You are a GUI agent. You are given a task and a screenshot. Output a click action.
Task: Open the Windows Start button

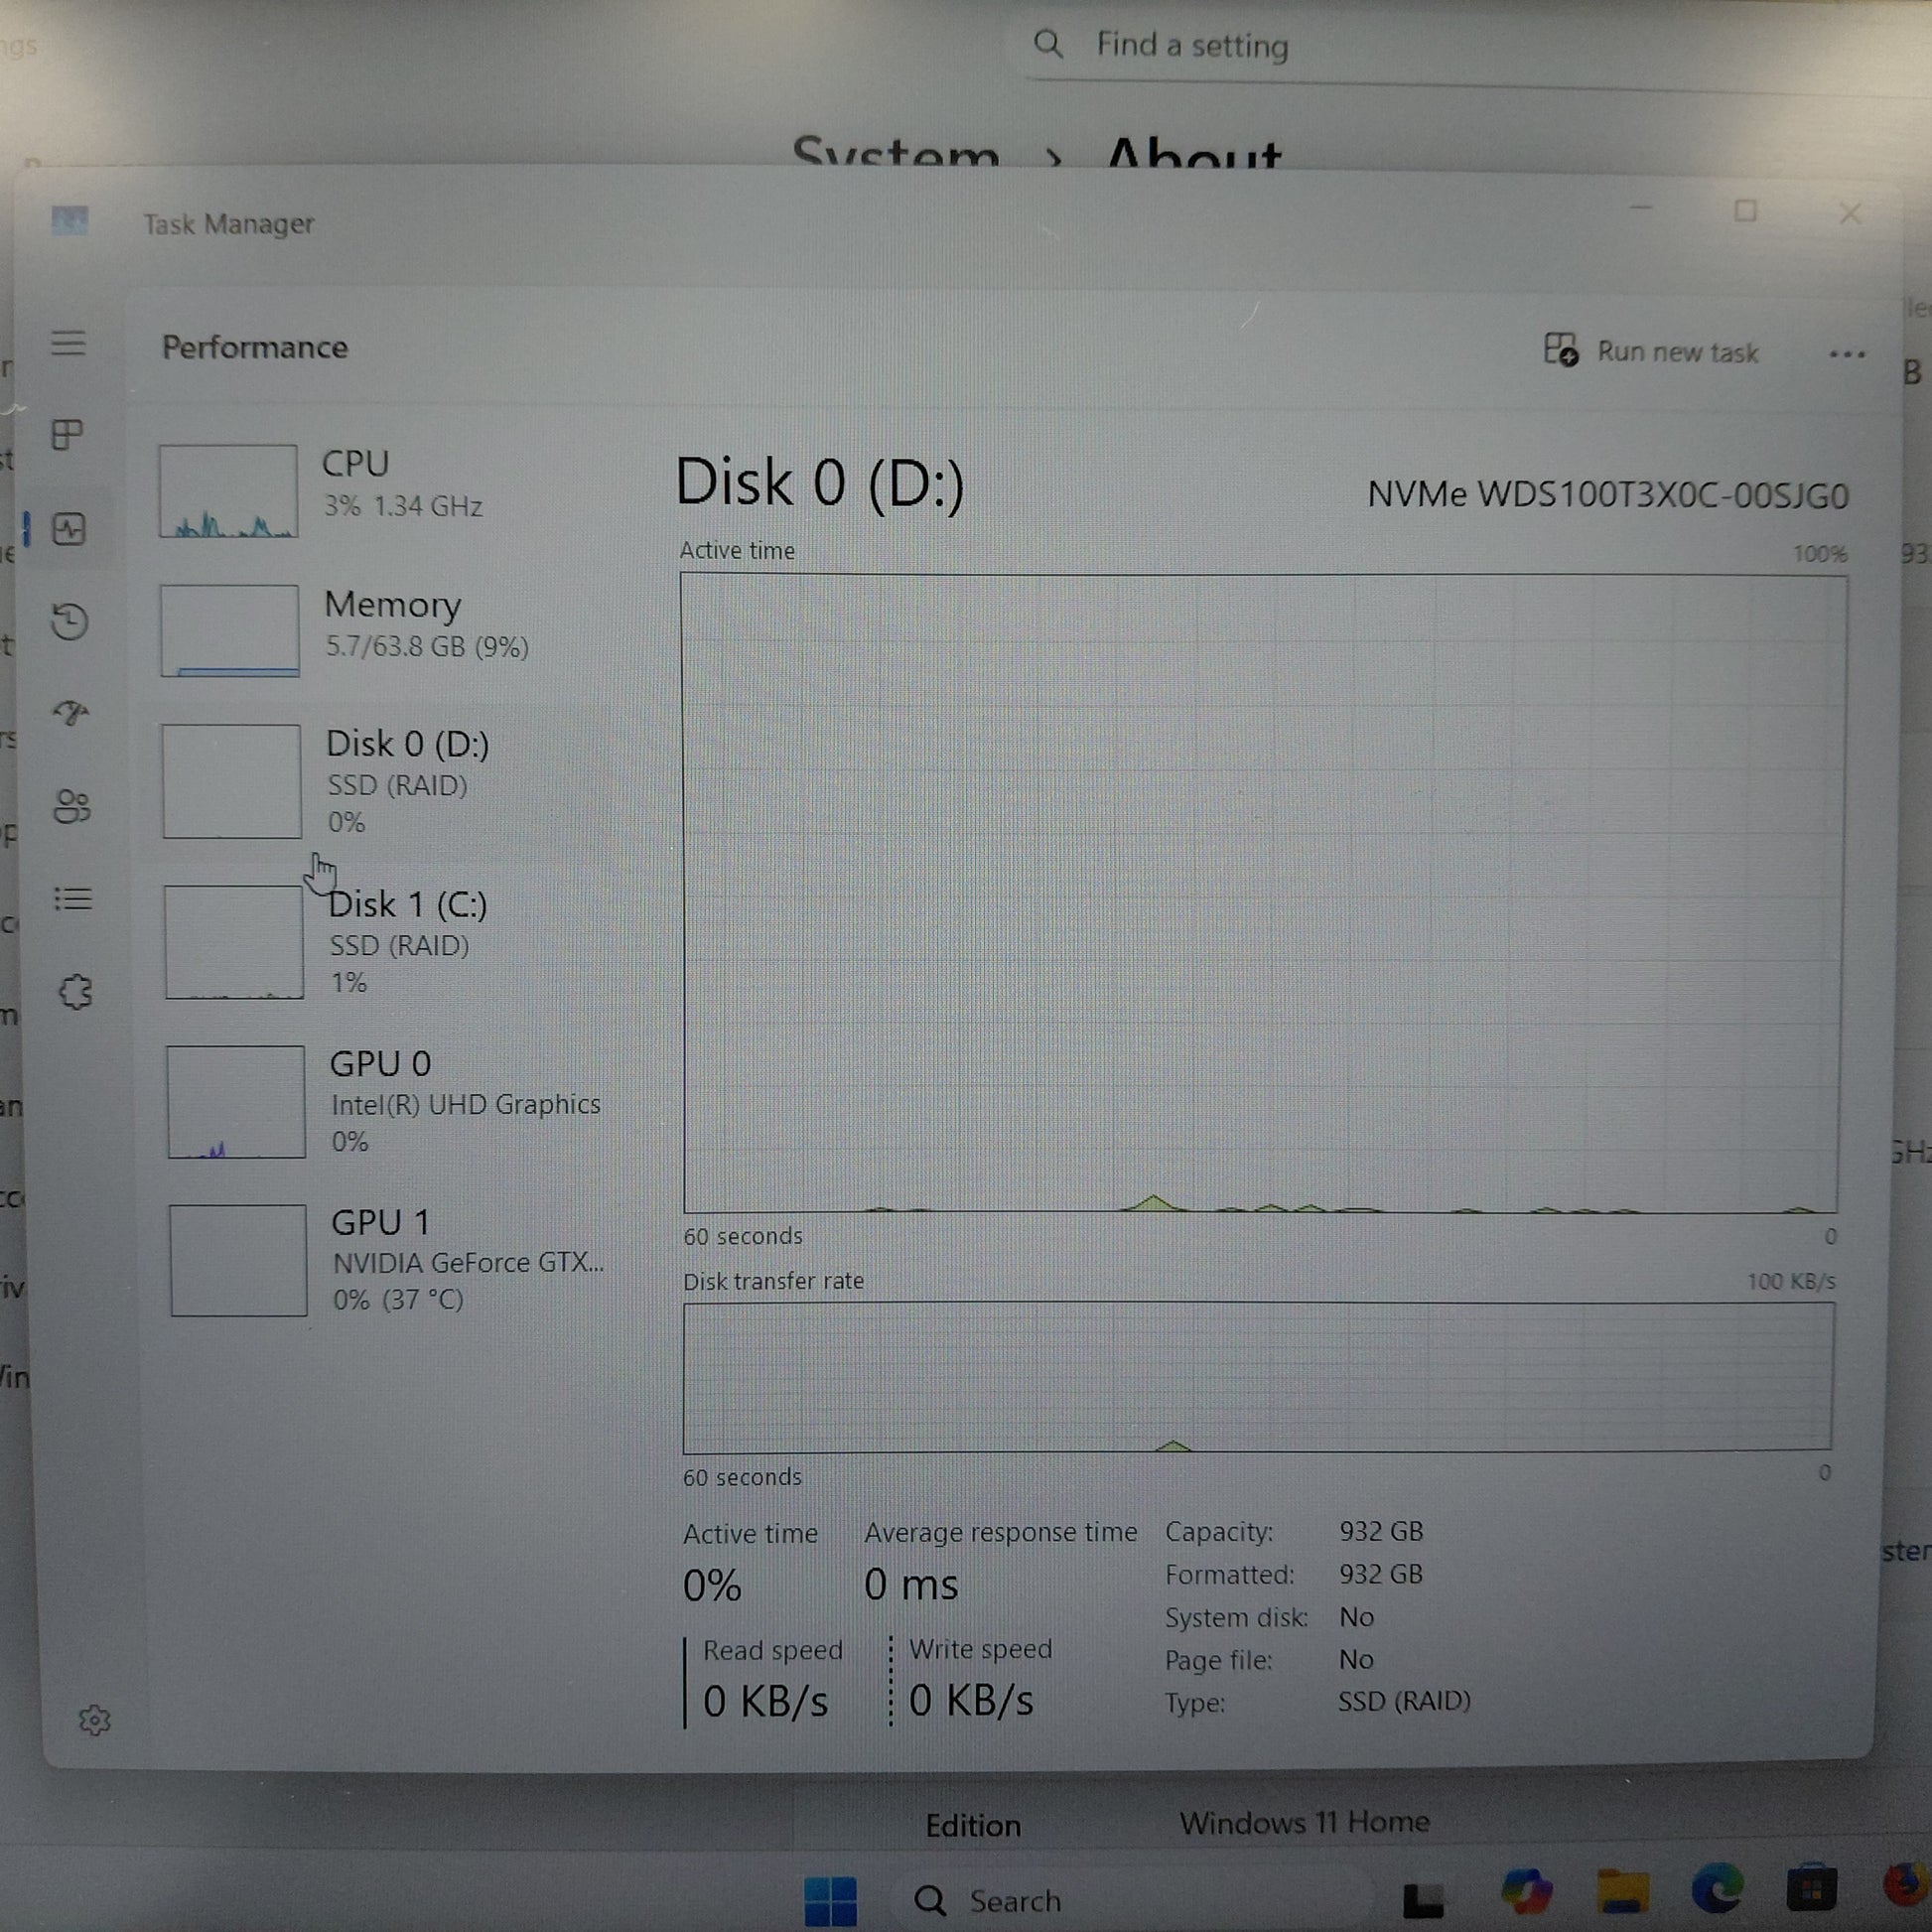[830, 1900]
